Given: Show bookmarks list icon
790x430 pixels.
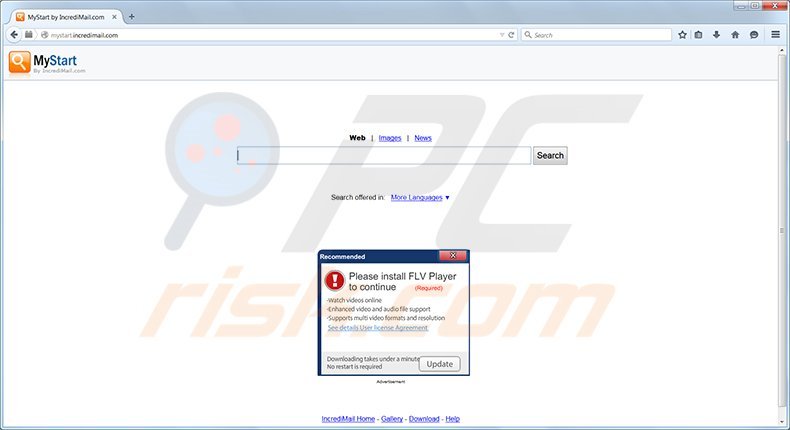Looking at the screenshot, I should click(698, 35).
